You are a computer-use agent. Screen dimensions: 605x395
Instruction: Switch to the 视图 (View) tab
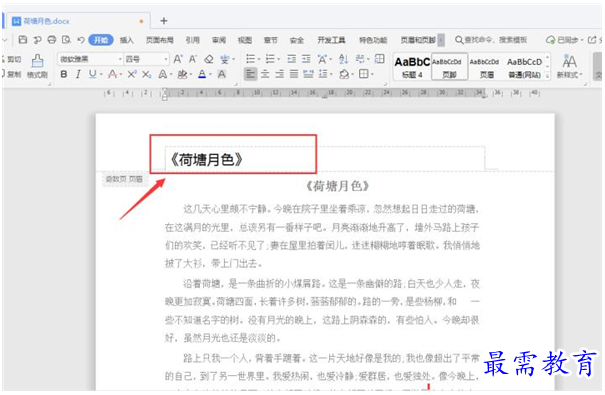coord(245,40)
